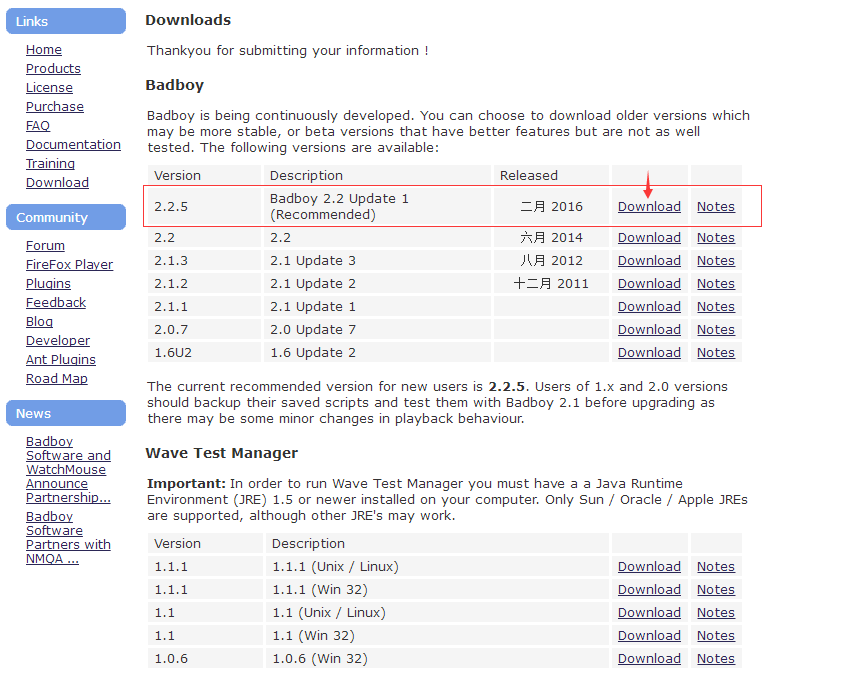The height and width of the screenshot is (677, 852).
Task: Click the sidebar Download link under Links
Action: point(57,183)
